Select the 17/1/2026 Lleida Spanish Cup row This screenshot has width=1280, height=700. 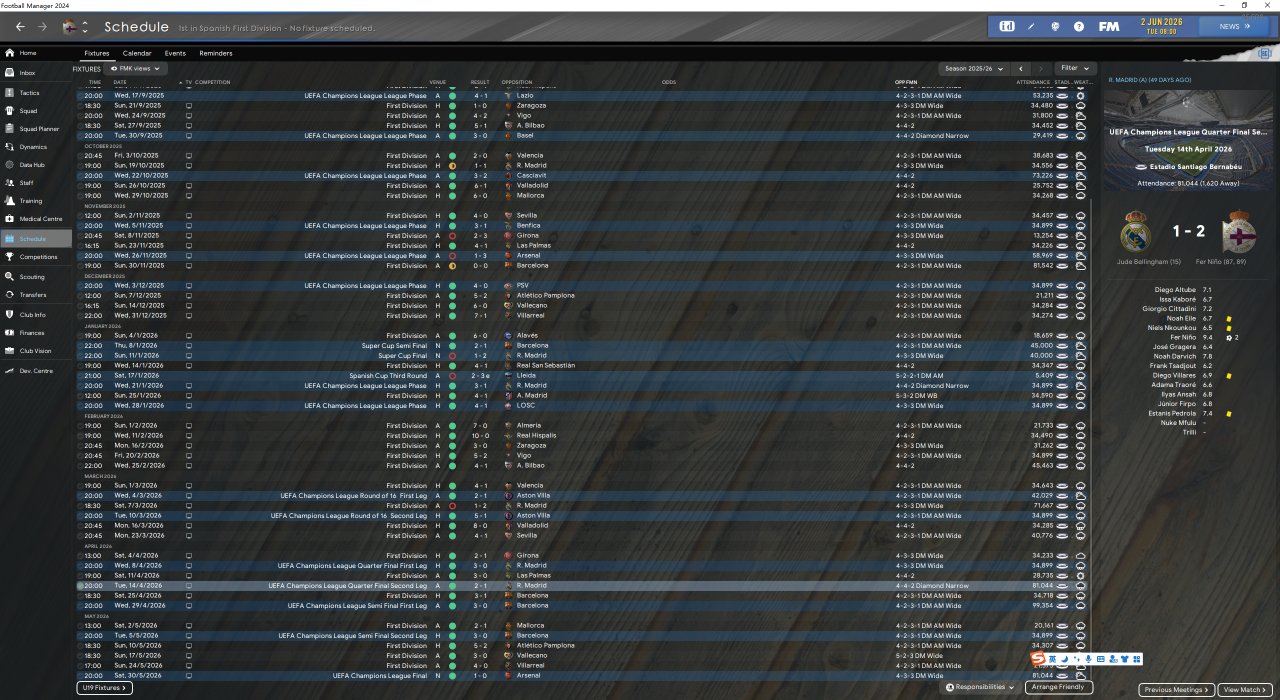tap(583, 376)
